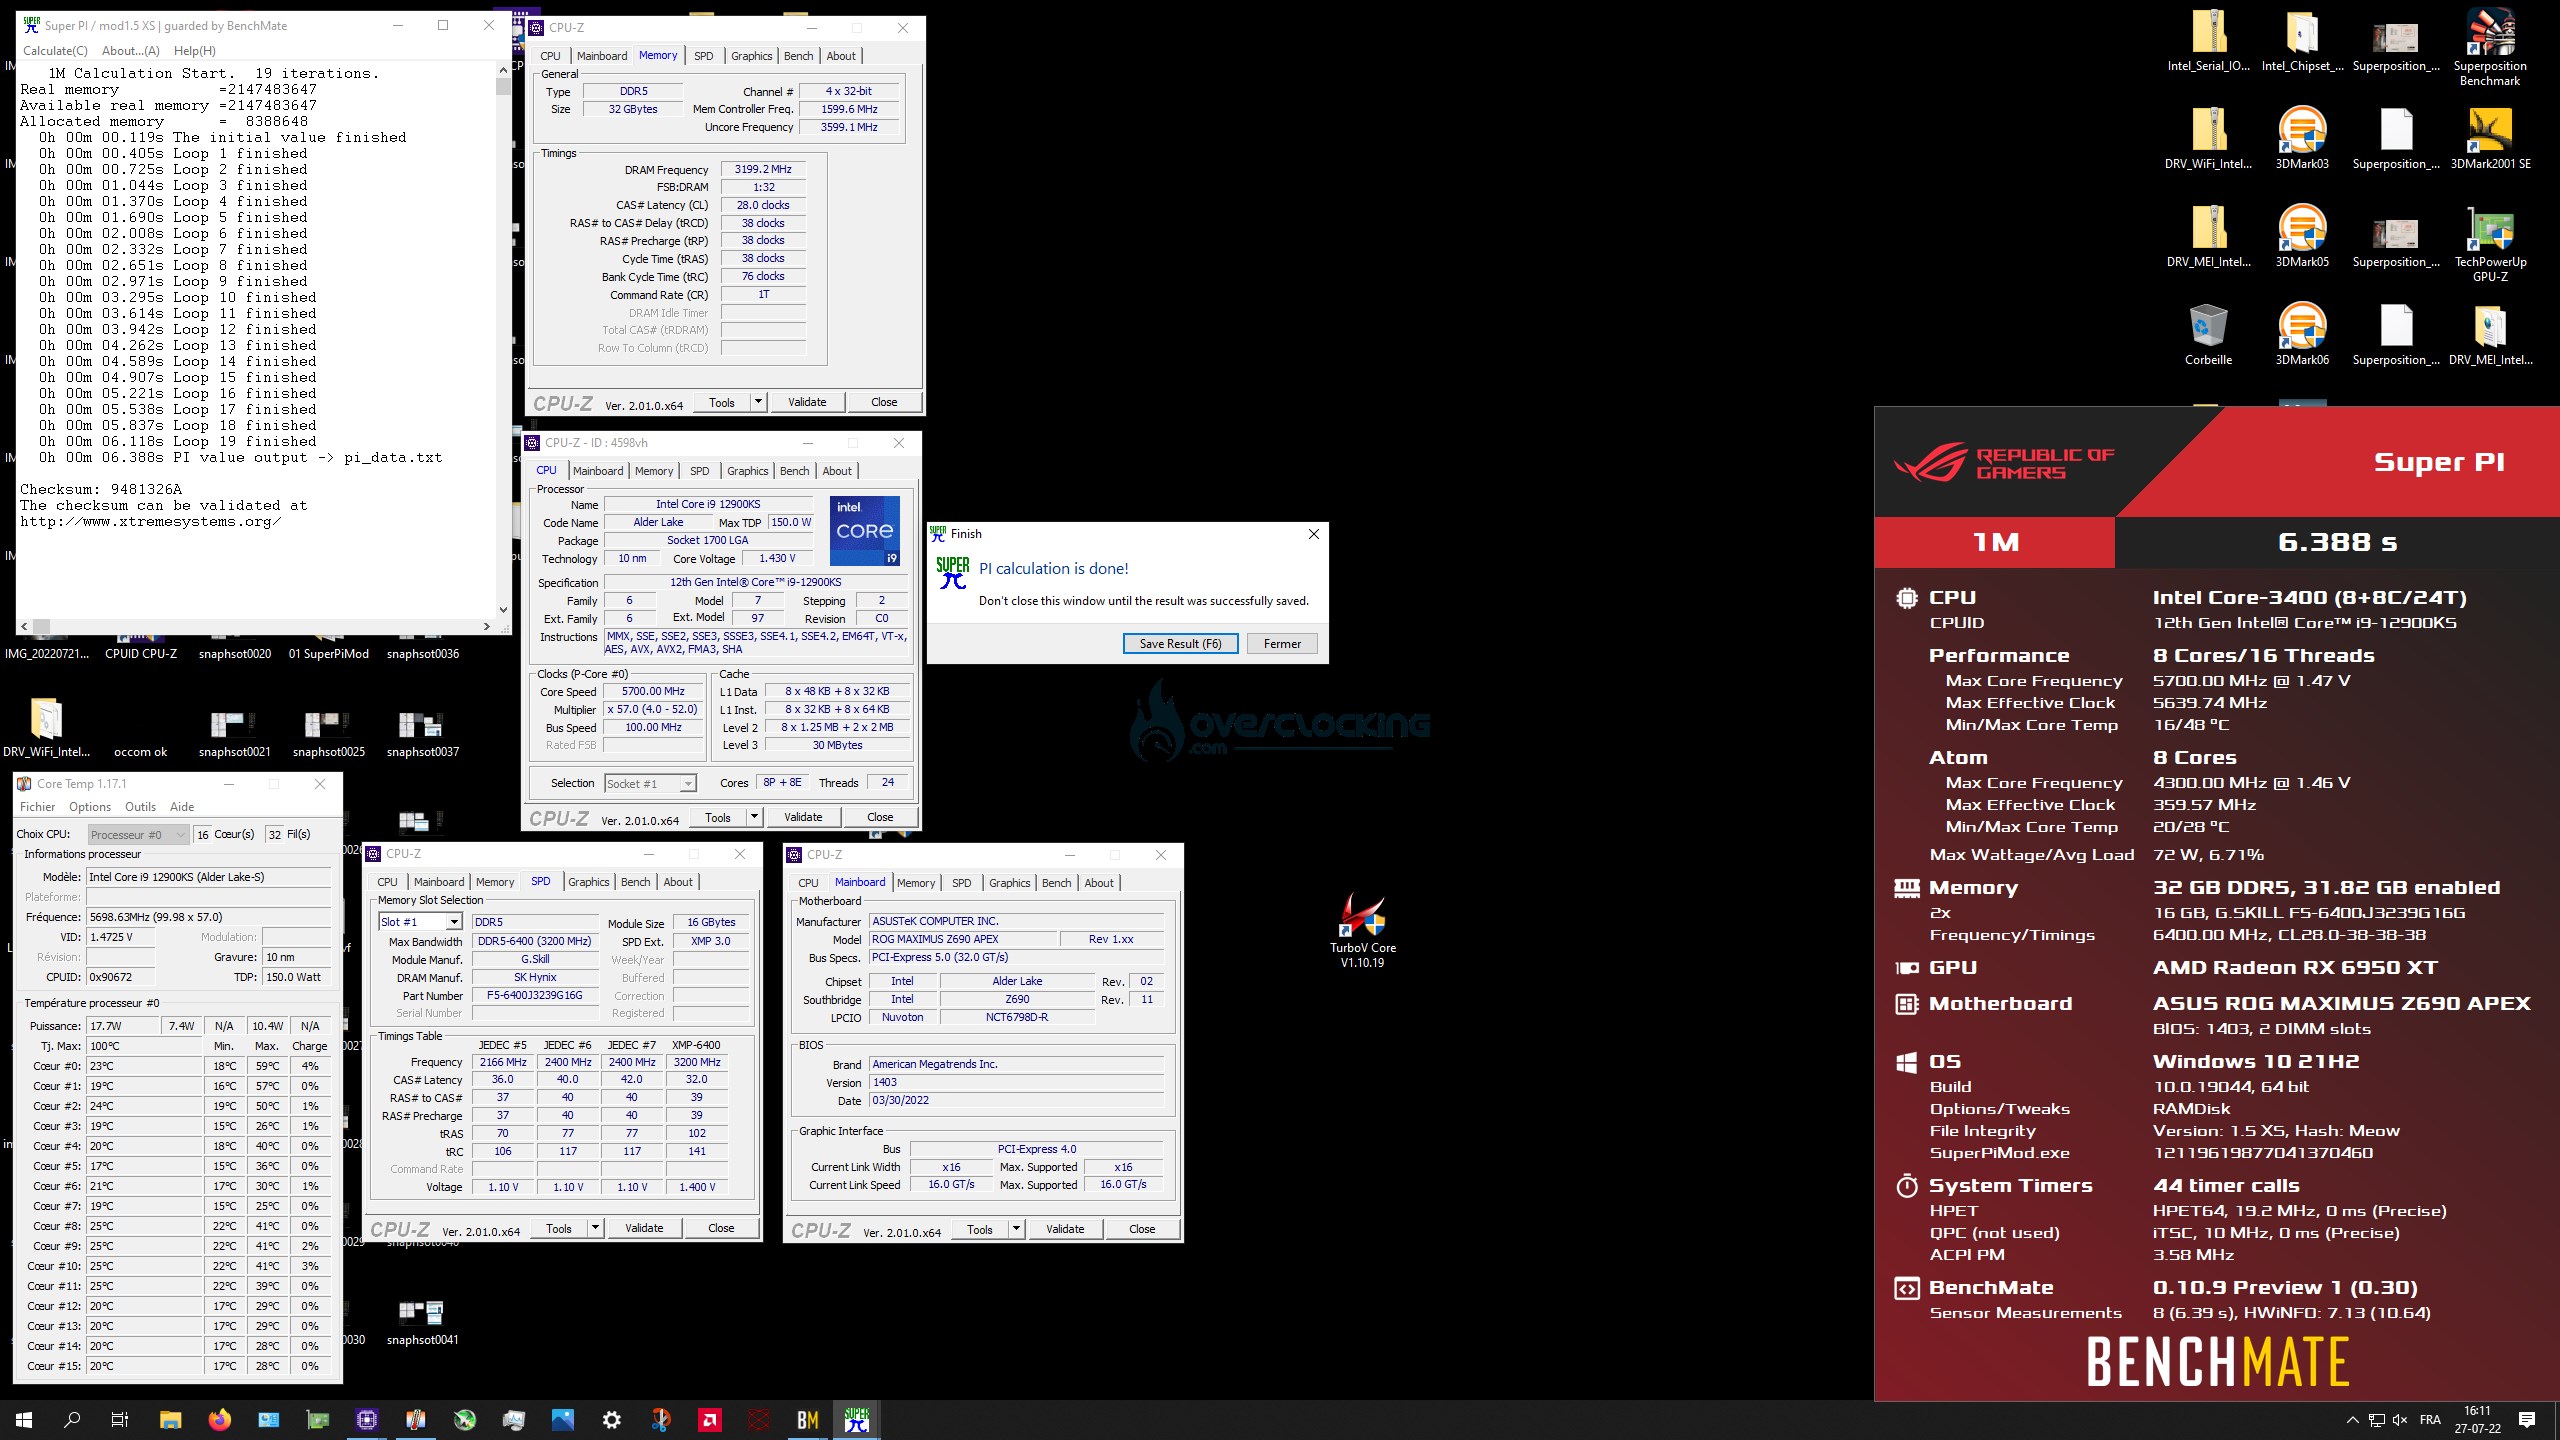Open the 3DMark2001 SE desktop shortcut

(x=2490, y=138)
